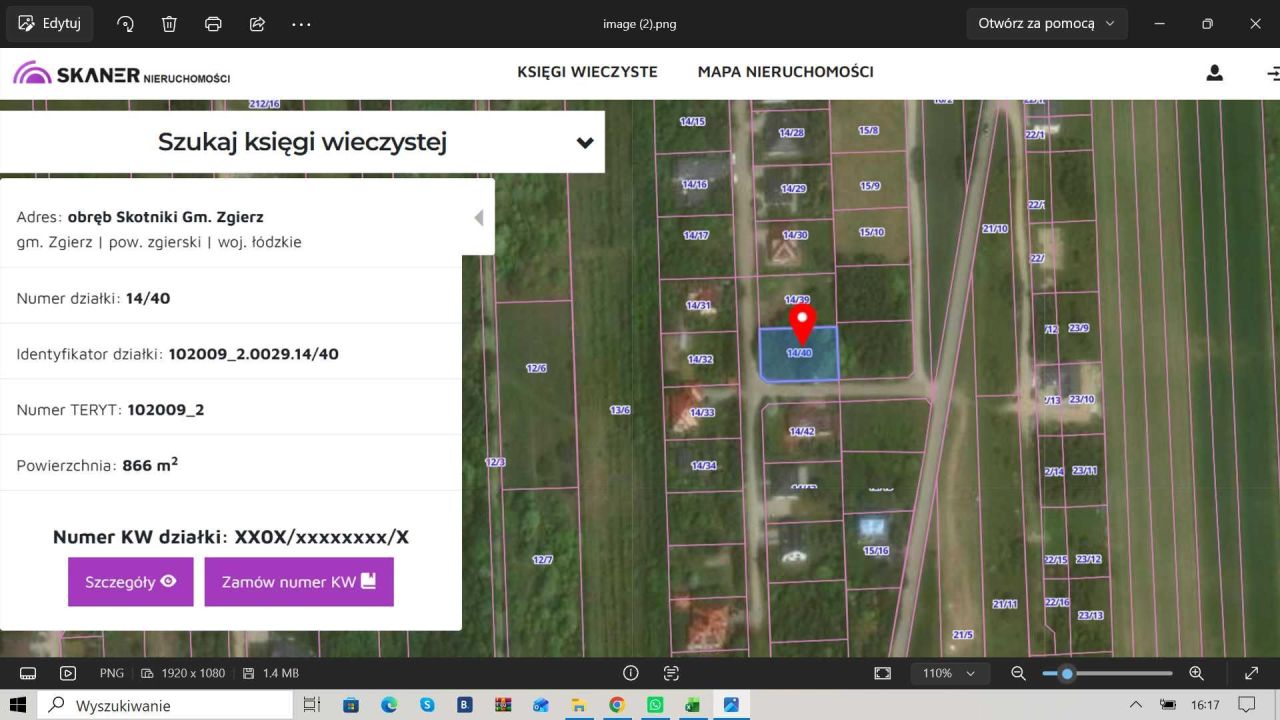Open WhatsApp from the taskbar
This screenshot has height=720, width=1280.
pyautogui.click(x=655, y=705)
